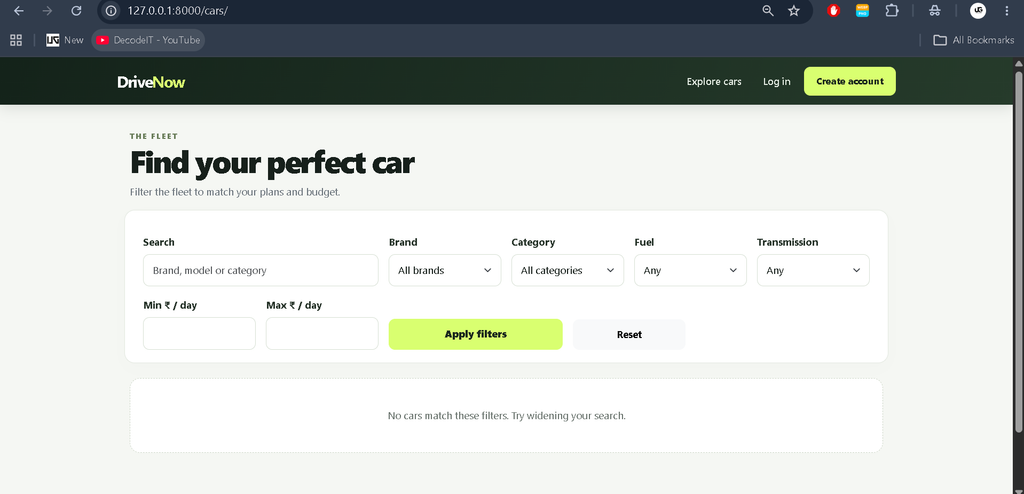The image size is (1024, 494).
Task: Click 'No cars match these filters' message
Action: point(506,416)
